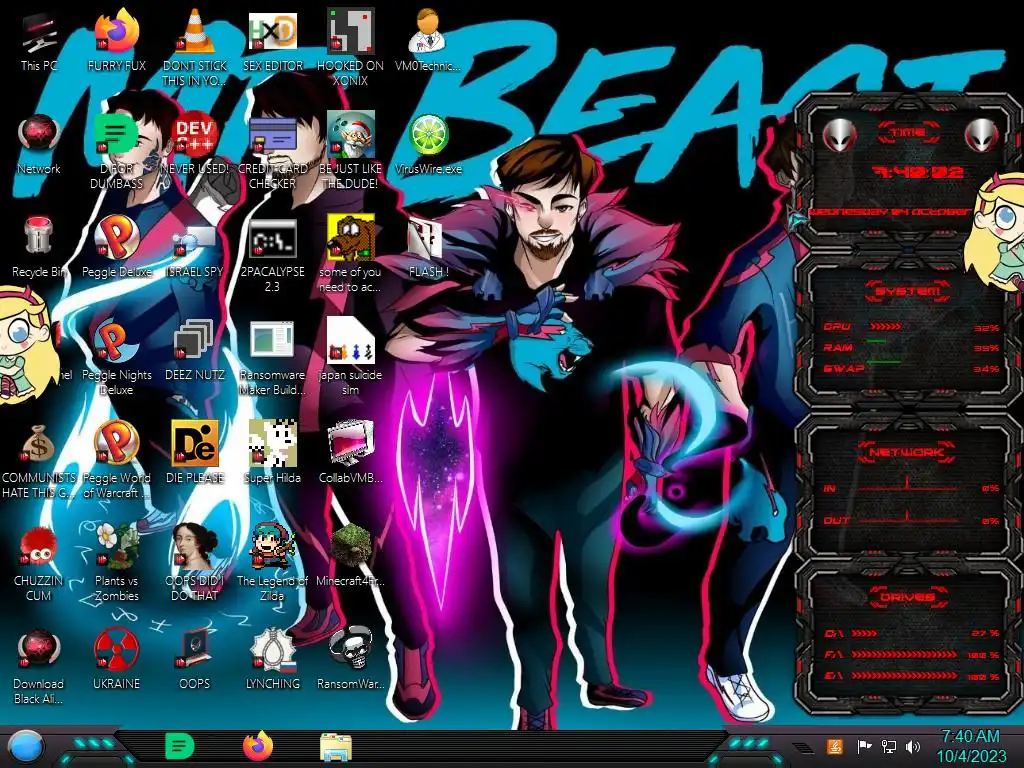Open network status tray icon
Image resolution: width=1024 pixels, height=768 pixels.
[888, 746]
